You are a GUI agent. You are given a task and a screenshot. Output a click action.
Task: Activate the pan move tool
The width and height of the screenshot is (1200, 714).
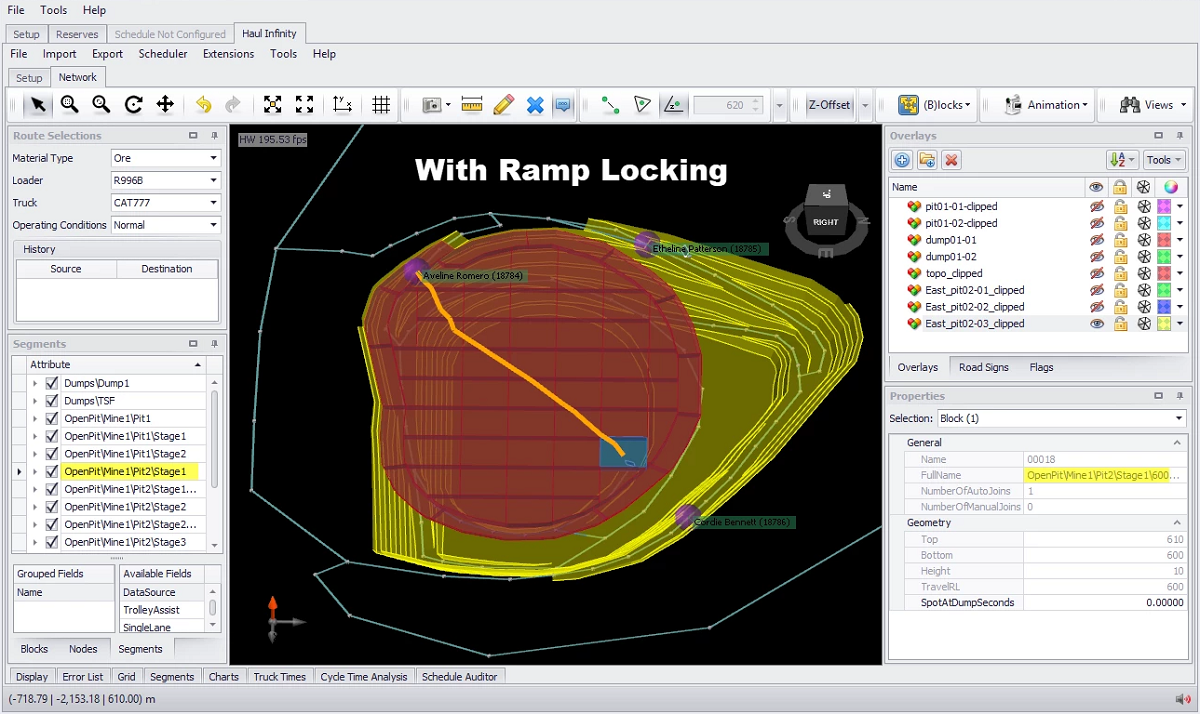pyautogui.click(x=165, y=105)
